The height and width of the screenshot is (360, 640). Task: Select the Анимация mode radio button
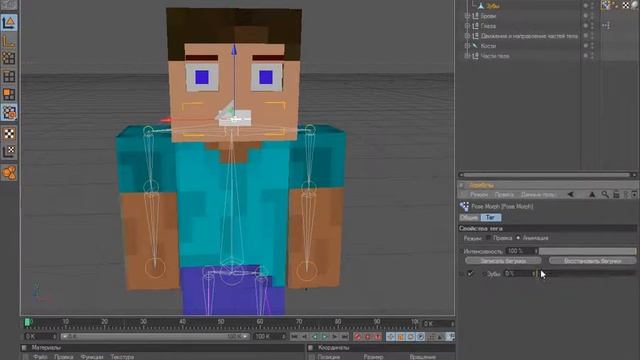pyautogui.click(x=518, y=238)
